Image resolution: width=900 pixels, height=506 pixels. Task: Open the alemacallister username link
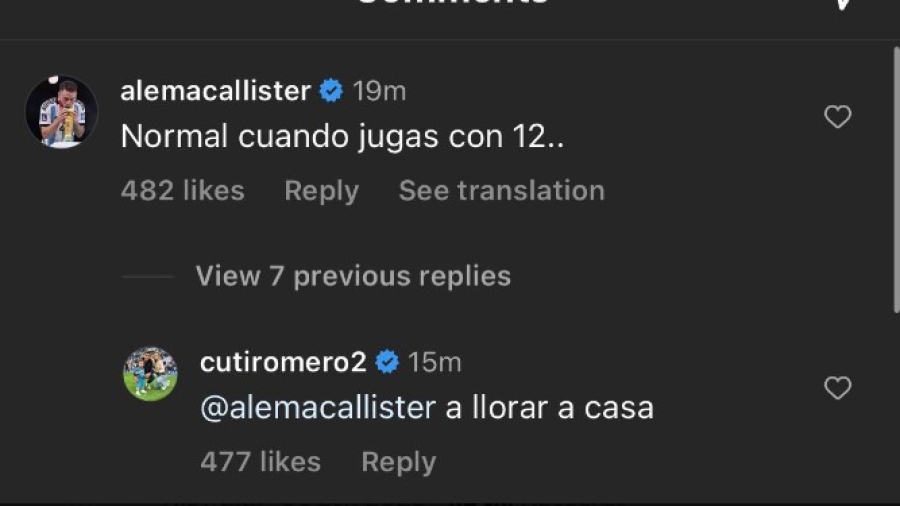215,91
